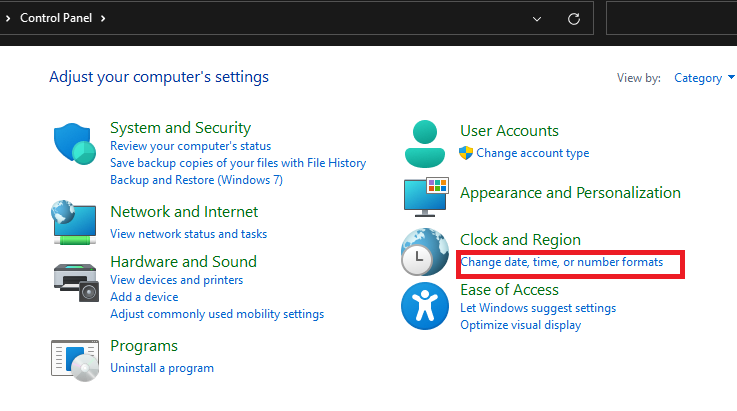
Task: Click the Clock and Region globe icon
Action: [x=424, y=253]
